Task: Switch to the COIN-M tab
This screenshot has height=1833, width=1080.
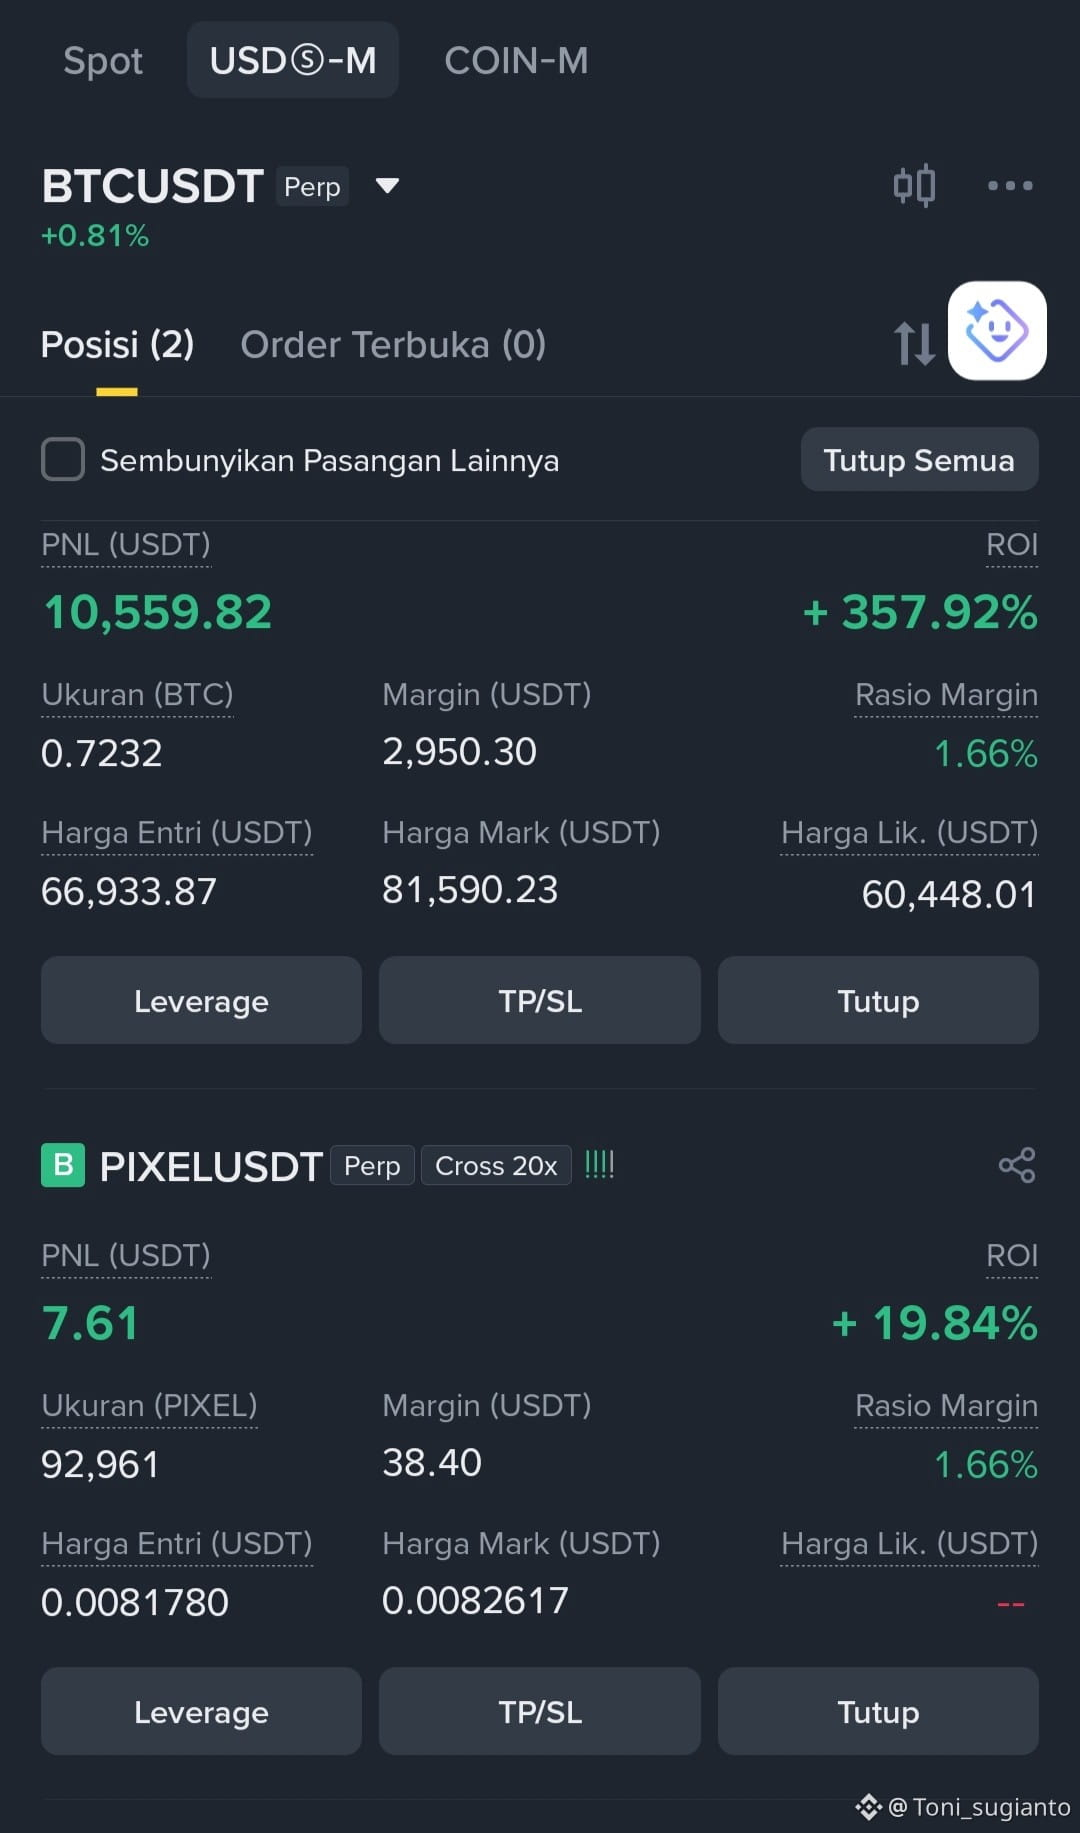Action: click(516, 60)
